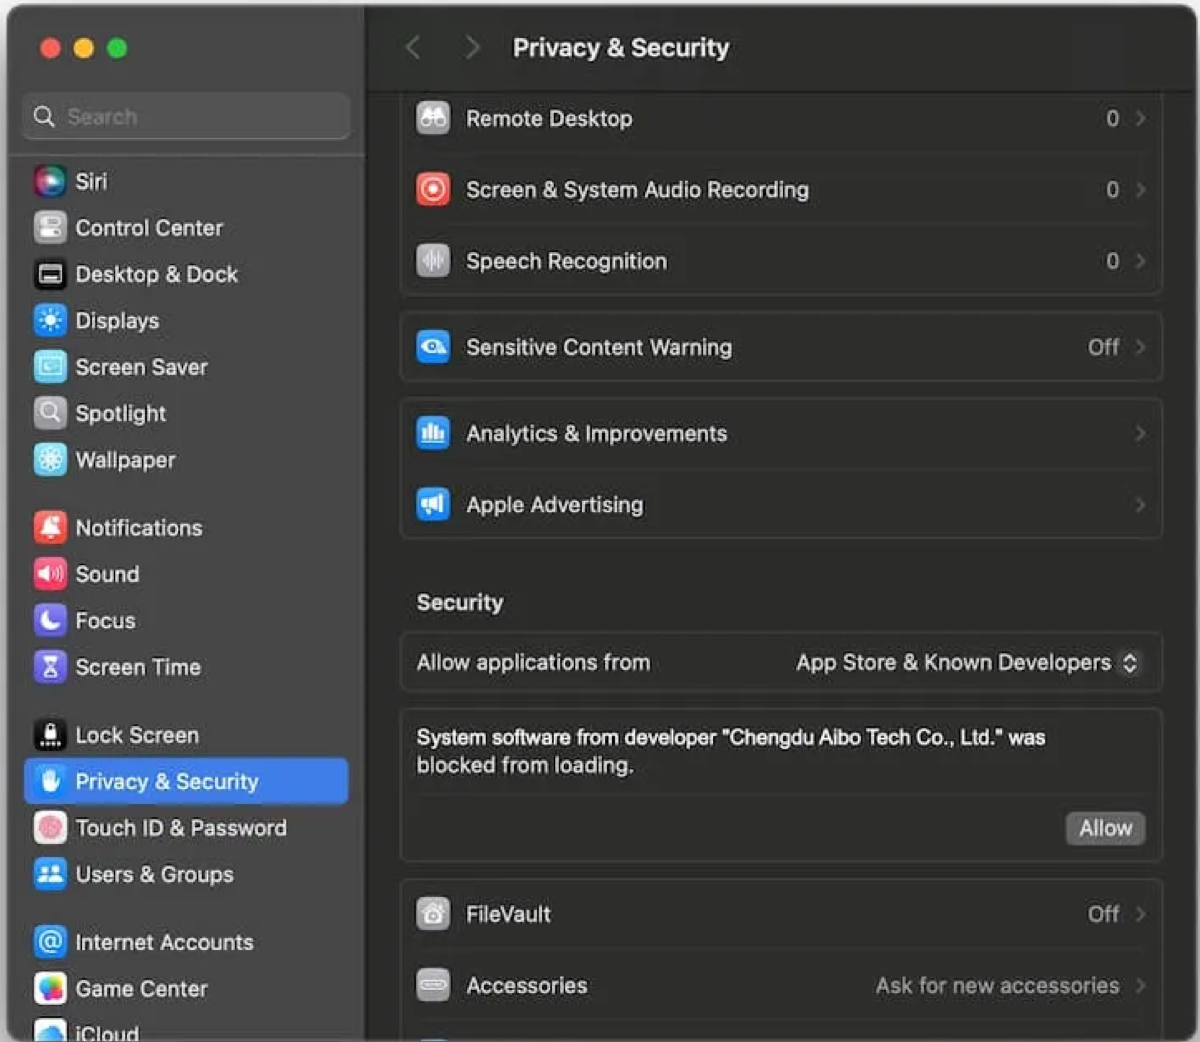The image size is (1200, 1042).
Task: Click the Remote Desktop binoculars icon
Action: coord(433,118)
